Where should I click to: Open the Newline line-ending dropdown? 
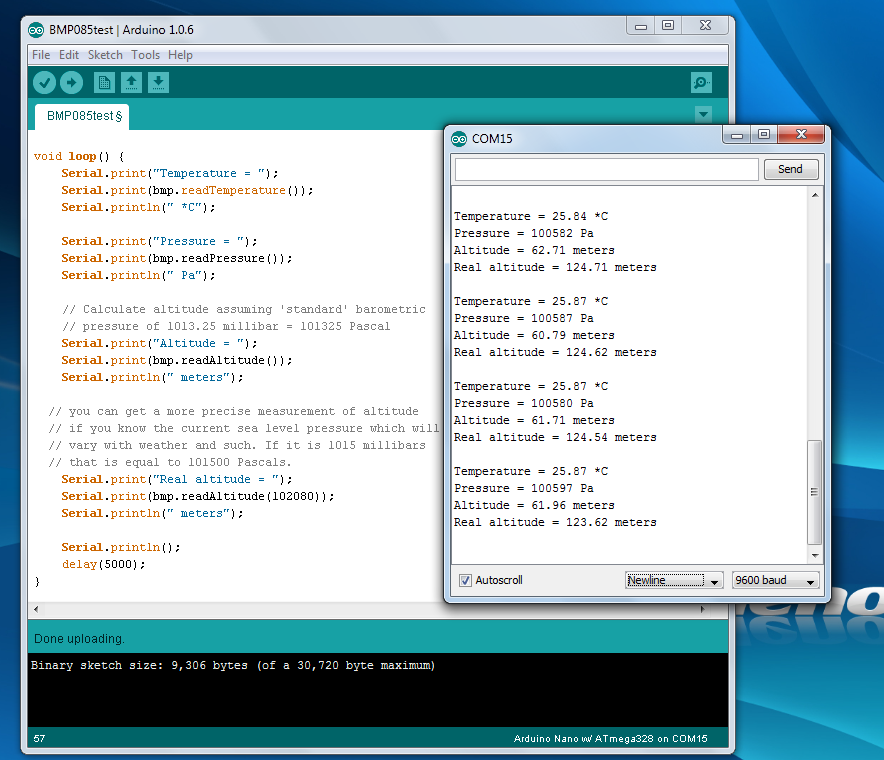coord(674,580)
